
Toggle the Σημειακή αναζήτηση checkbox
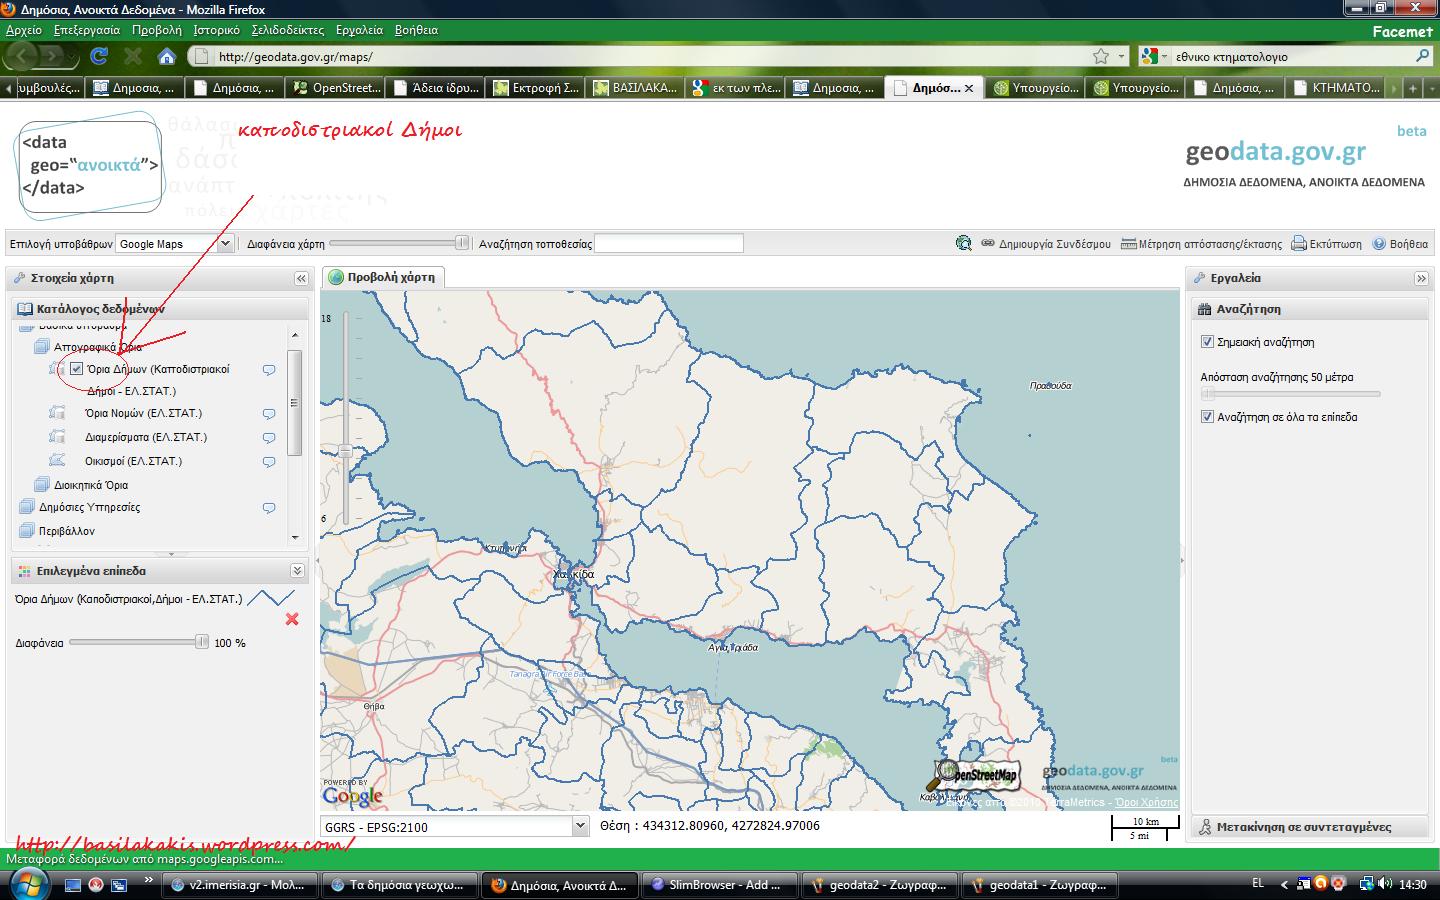[1207, 342]
